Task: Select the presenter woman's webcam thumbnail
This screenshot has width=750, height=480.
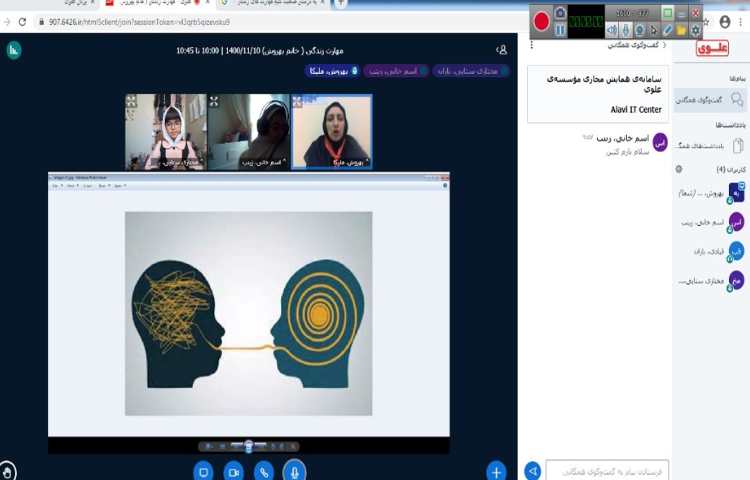Action: 331,132
